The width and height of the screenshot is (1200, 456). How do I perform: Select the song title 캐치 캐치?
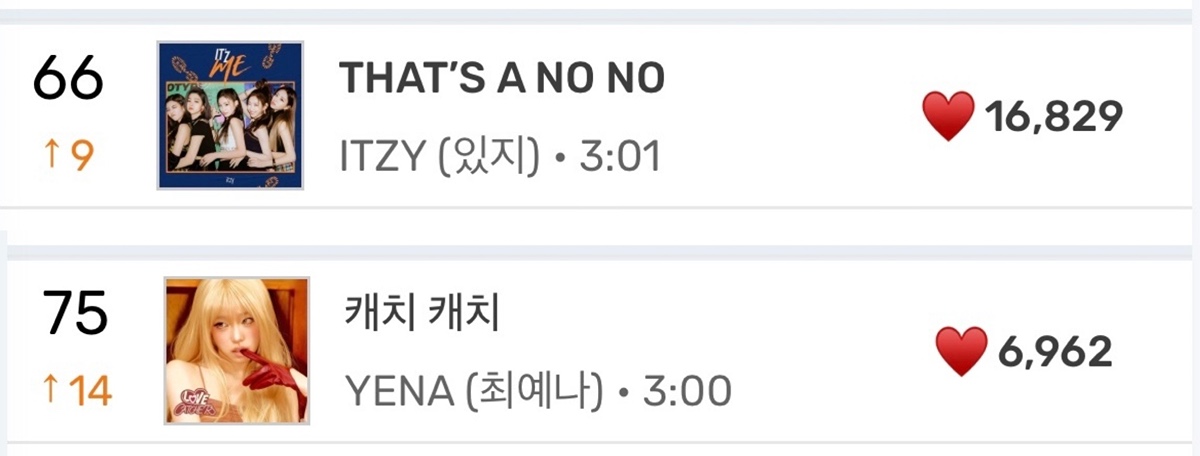420,314
